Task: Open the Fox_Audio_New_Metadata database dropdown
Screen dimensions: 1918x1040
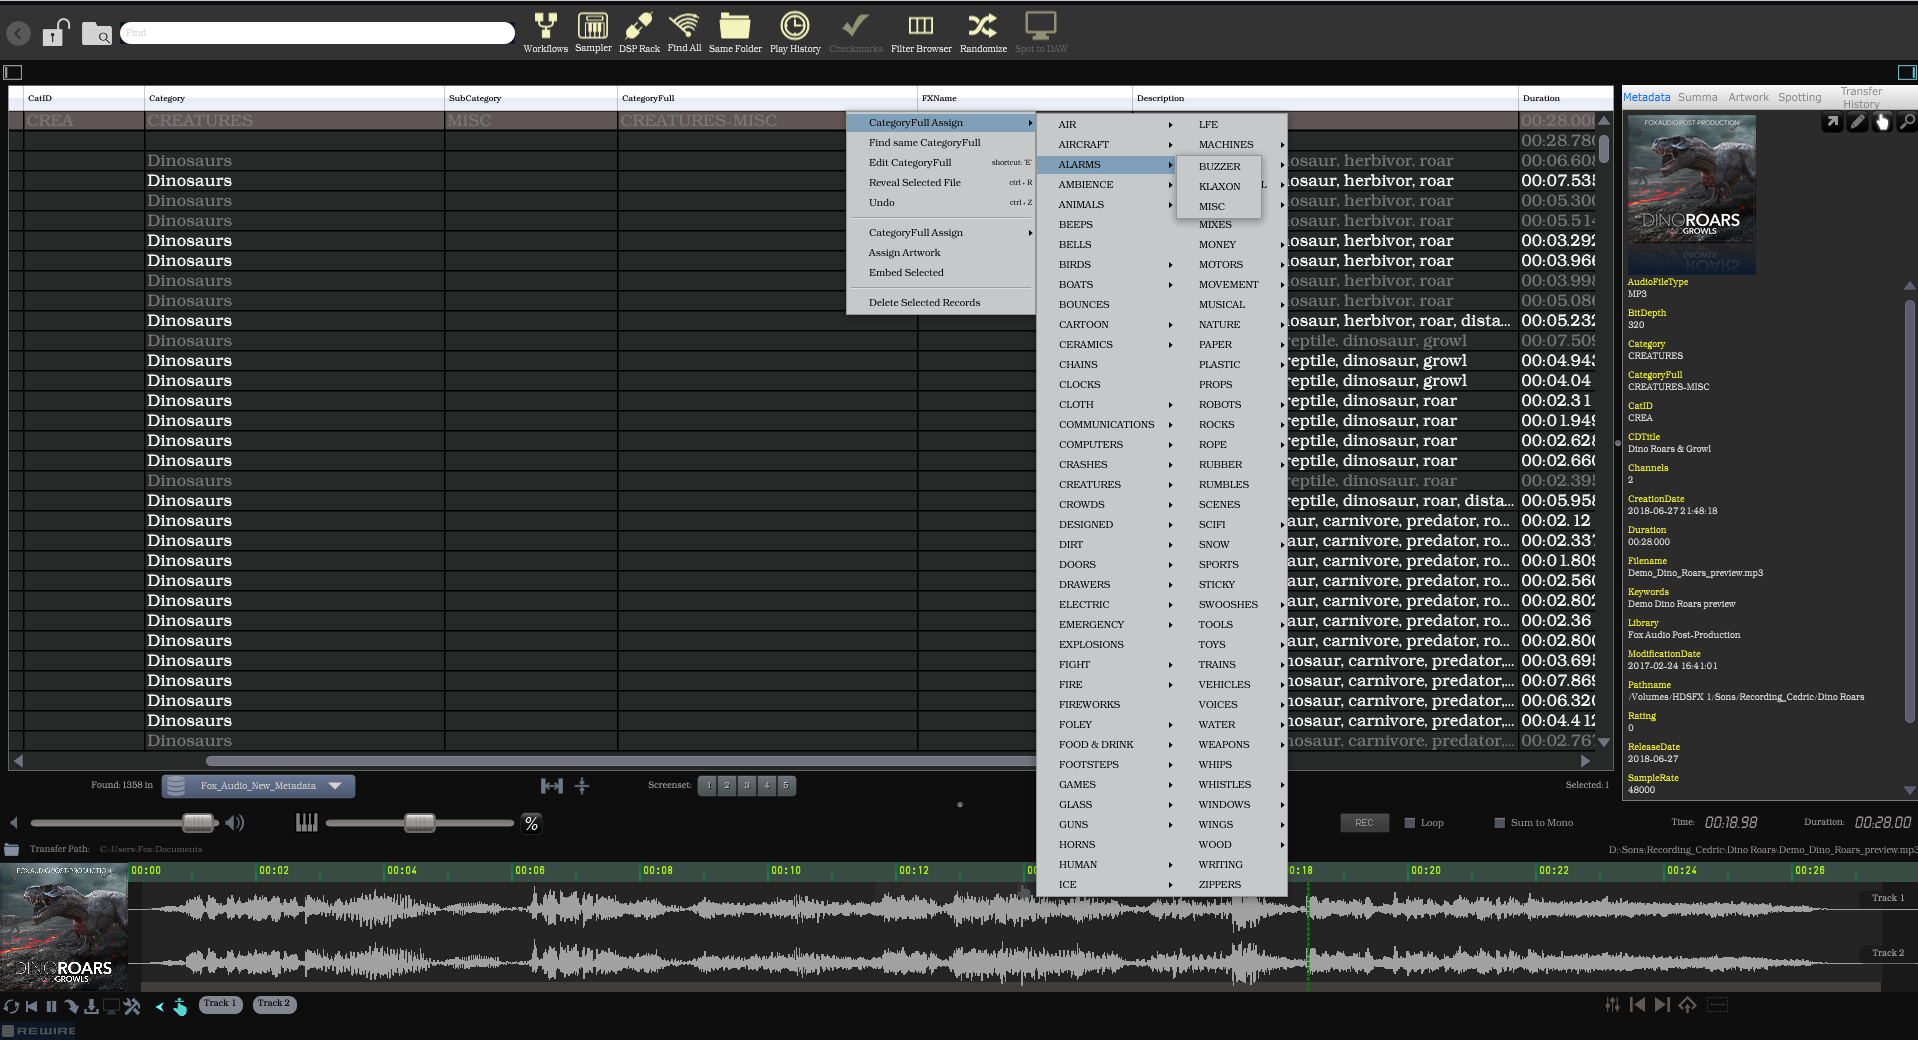Action: [x=258, y=786]
